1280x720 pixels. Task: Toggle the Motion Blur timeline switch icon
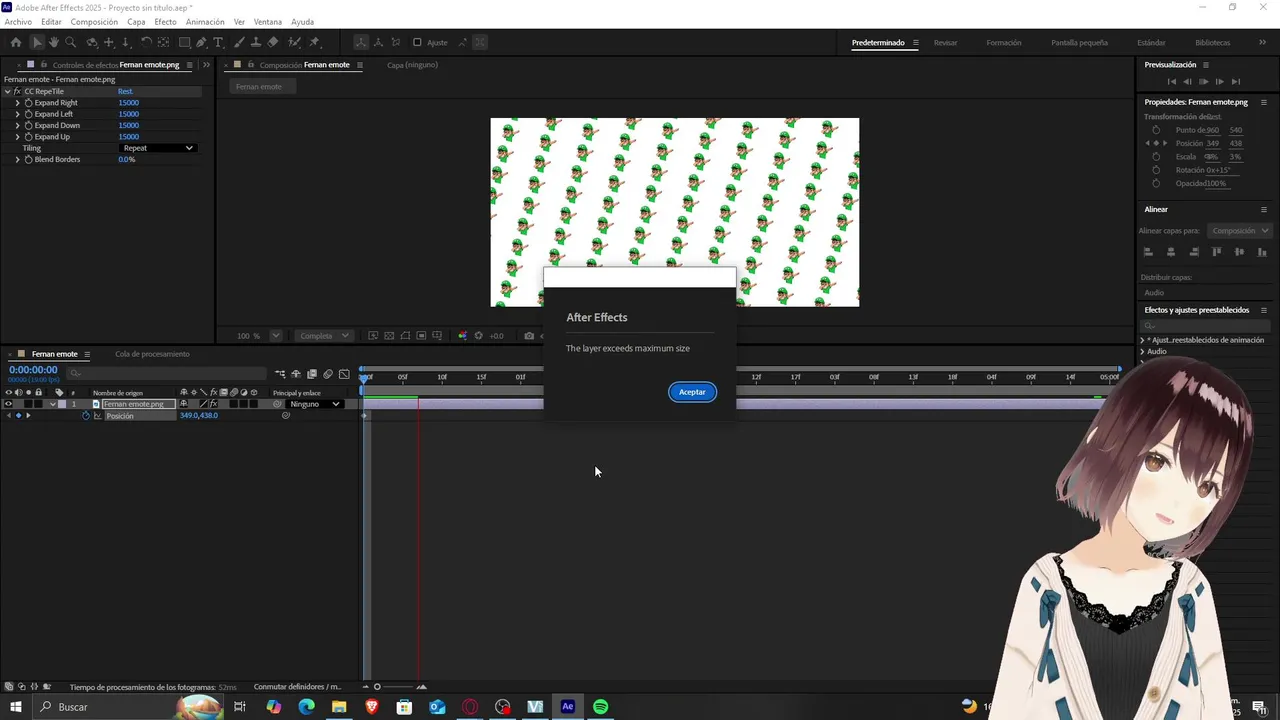pos(328,374)
